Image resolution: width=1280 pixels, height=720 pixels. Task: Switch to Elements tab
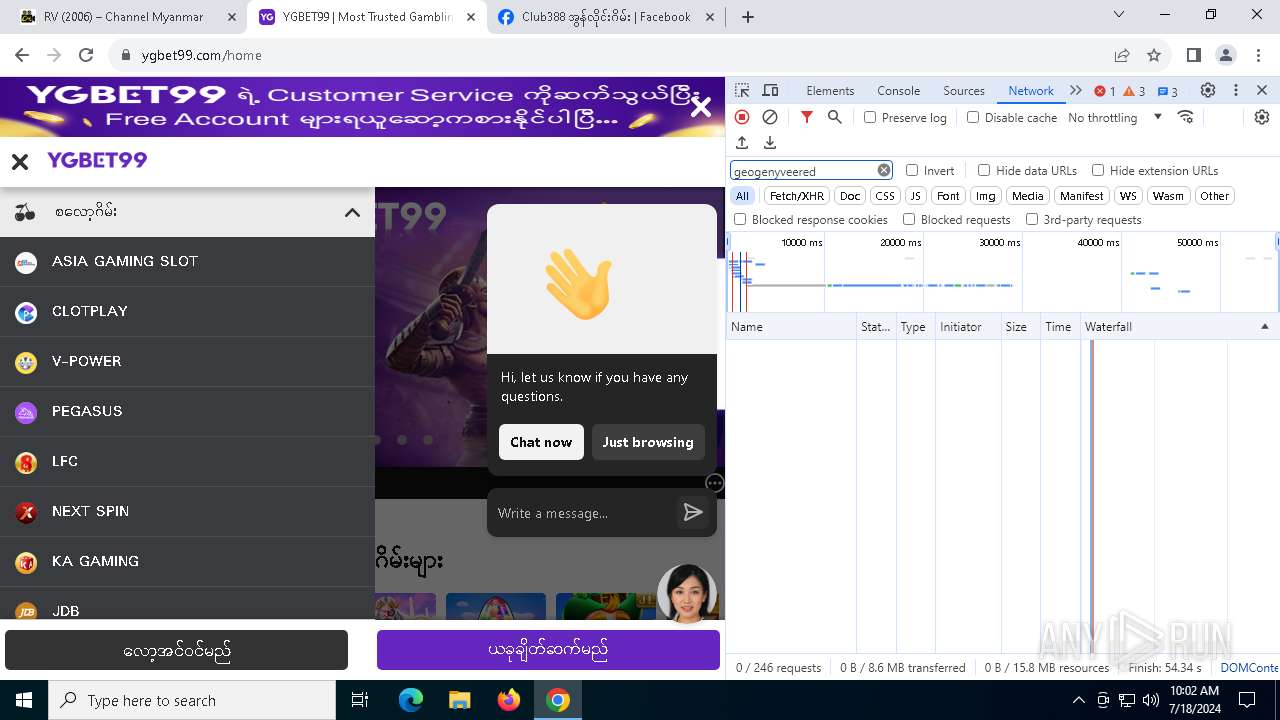(x=830, y=90)
